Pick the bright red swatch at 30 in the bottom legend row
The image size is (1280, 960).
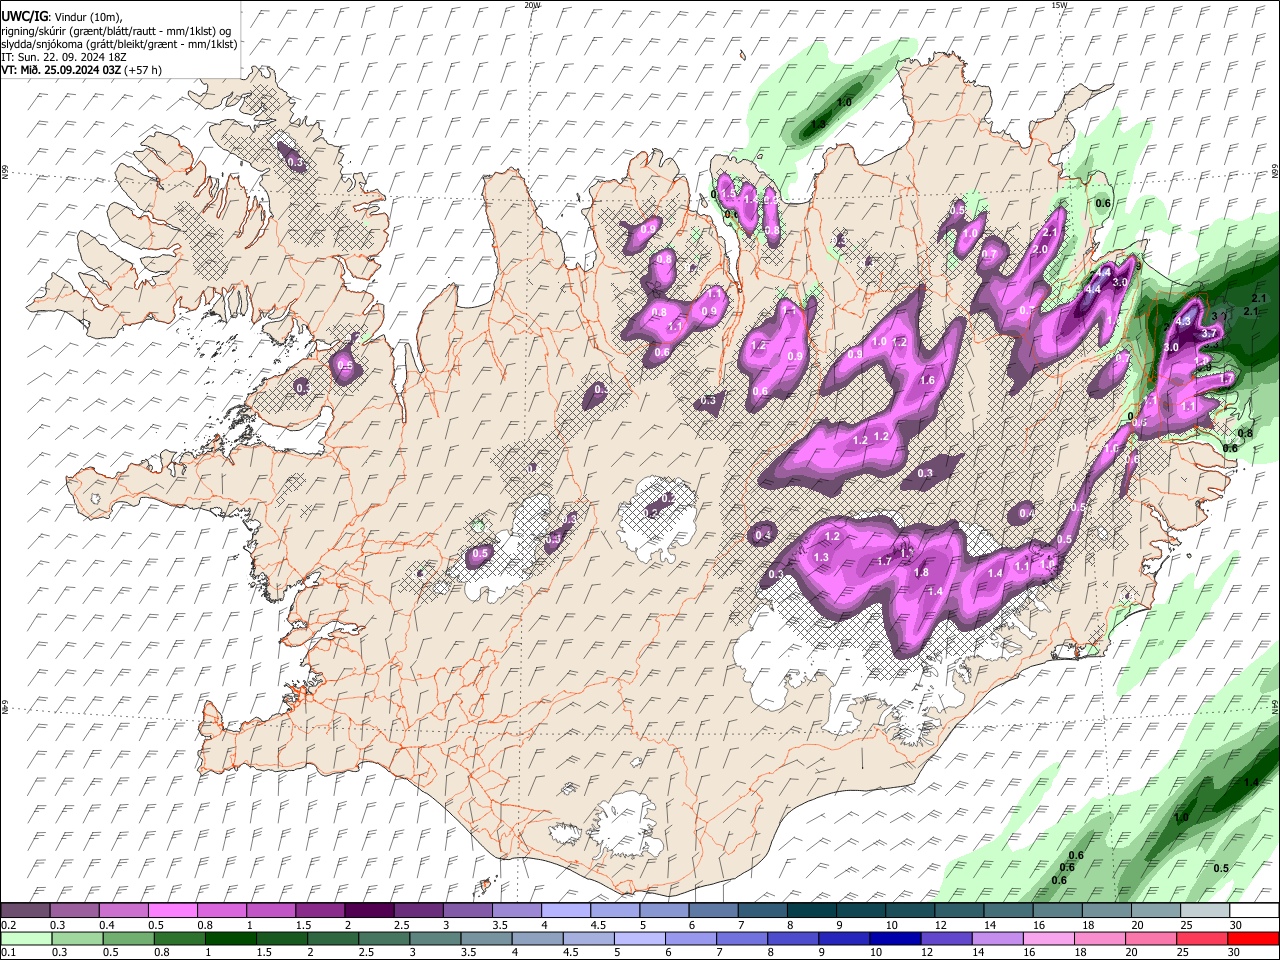tap(1254, 938)
